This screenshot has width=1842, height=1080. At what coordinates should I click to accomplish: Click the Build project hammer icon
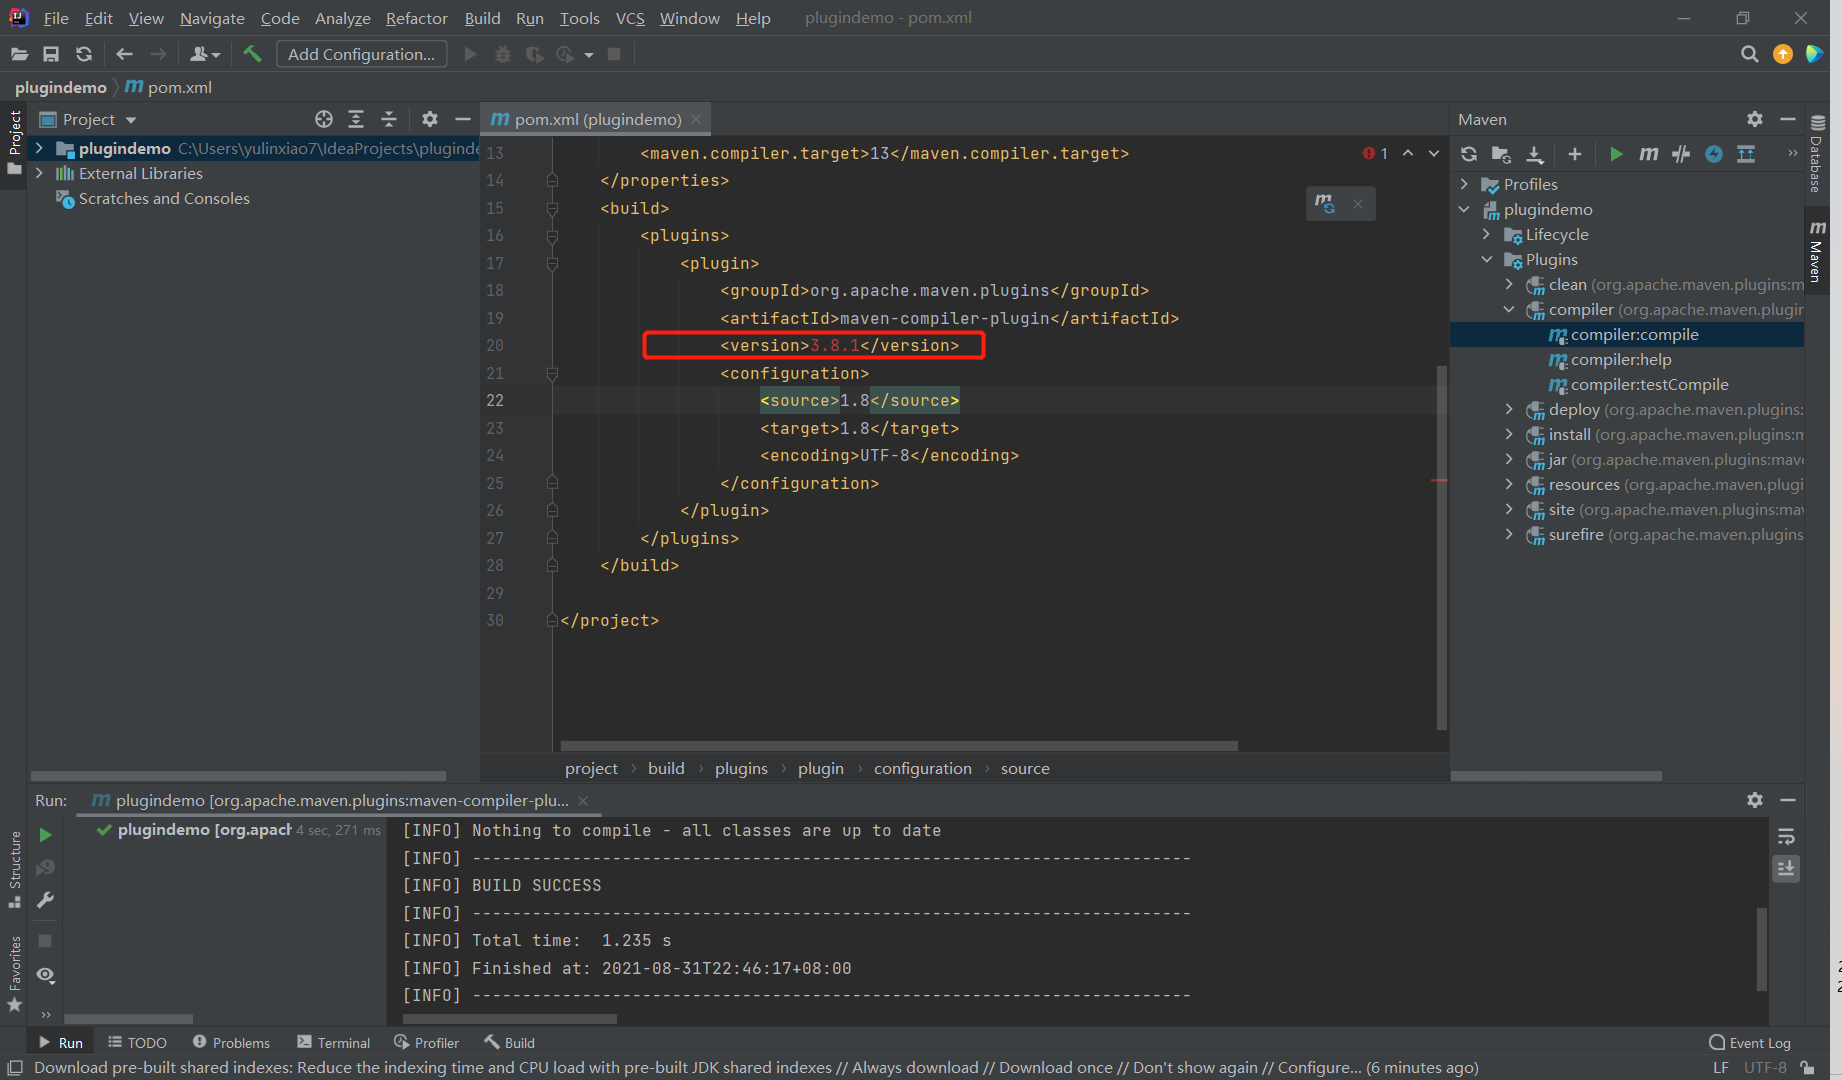[252, 54]
